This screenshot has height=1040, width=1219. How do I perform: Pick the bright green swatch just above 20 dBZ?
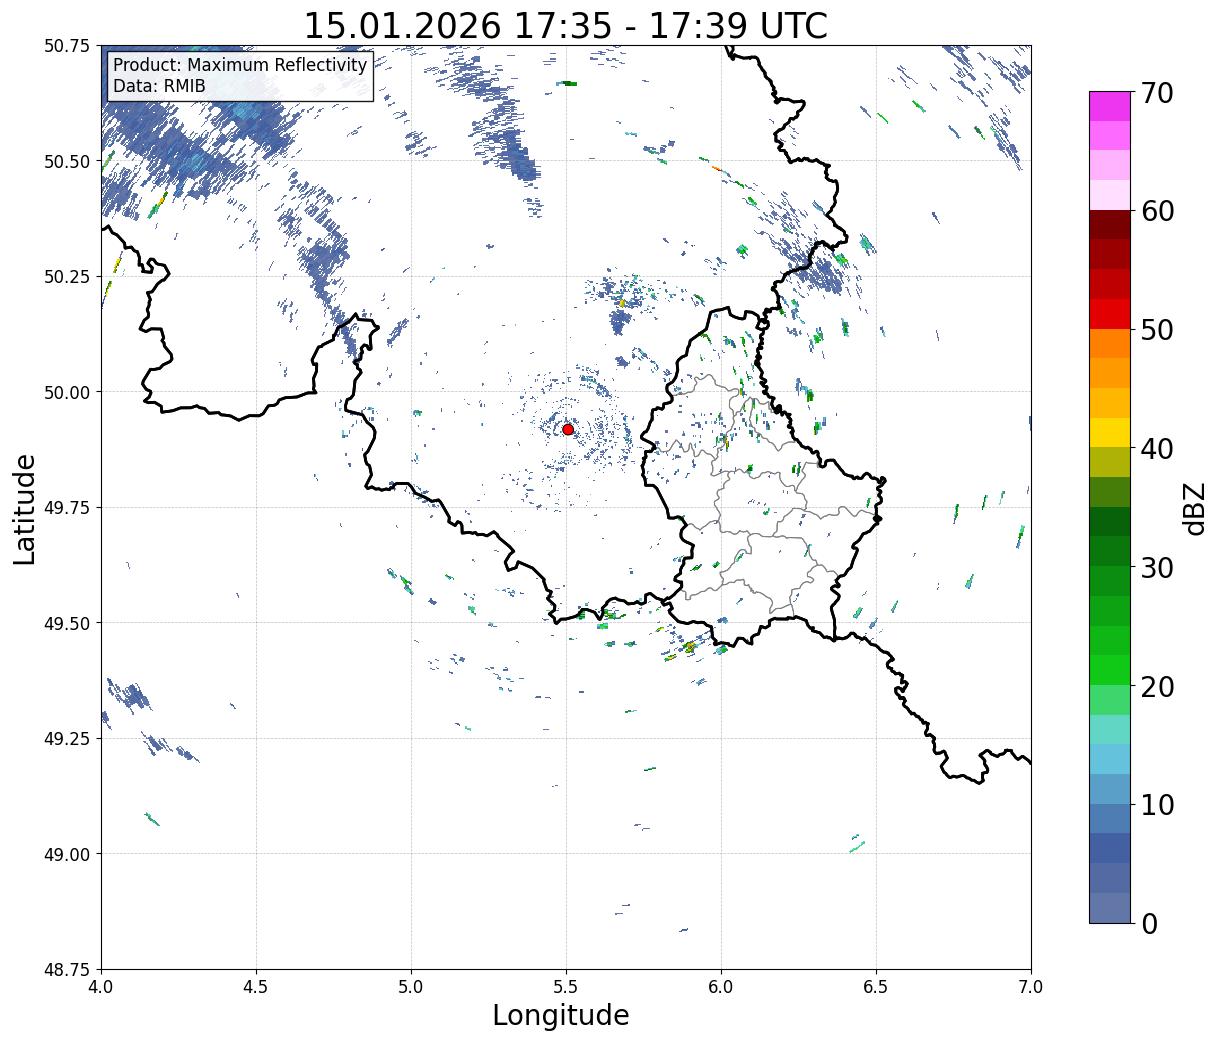click(1110, 670)
